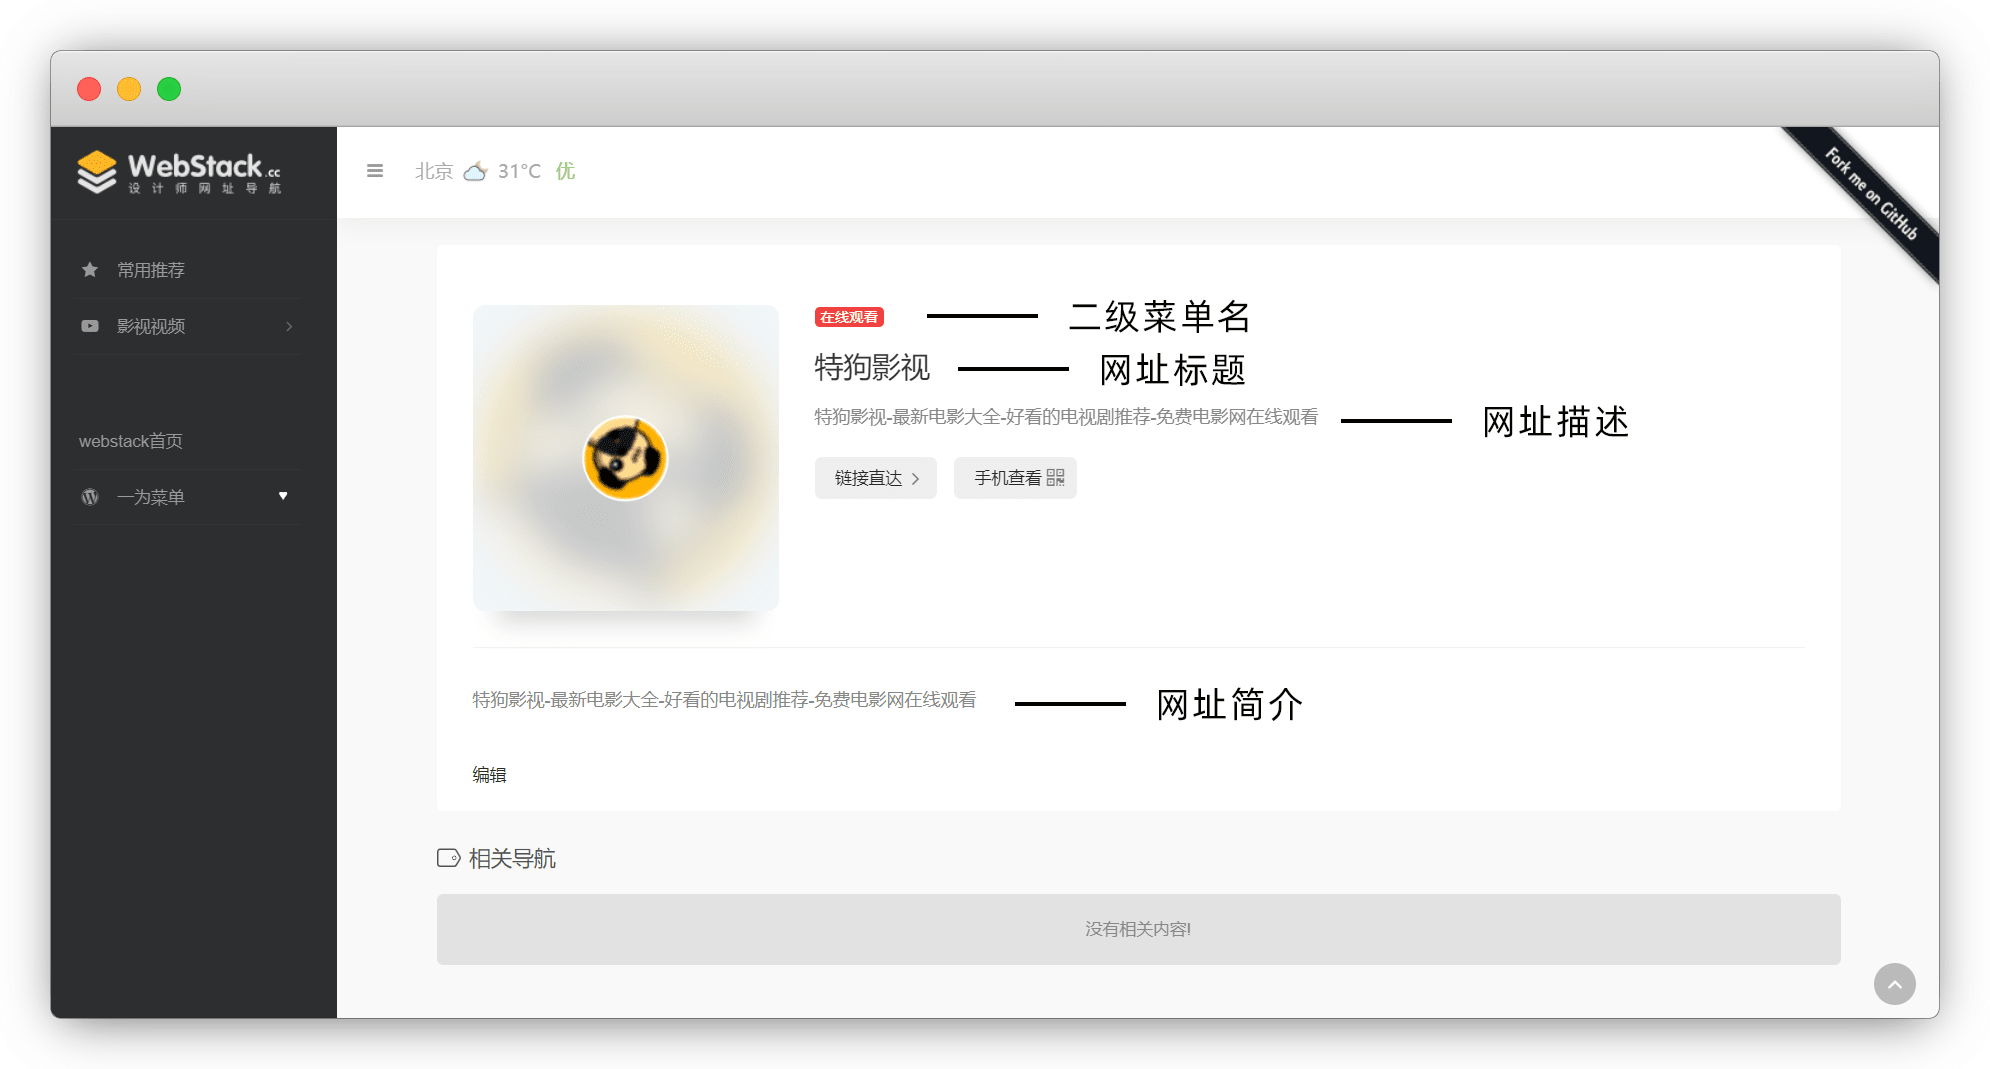Toggle the sidebar hamburger menu icon

click(375, 171)
